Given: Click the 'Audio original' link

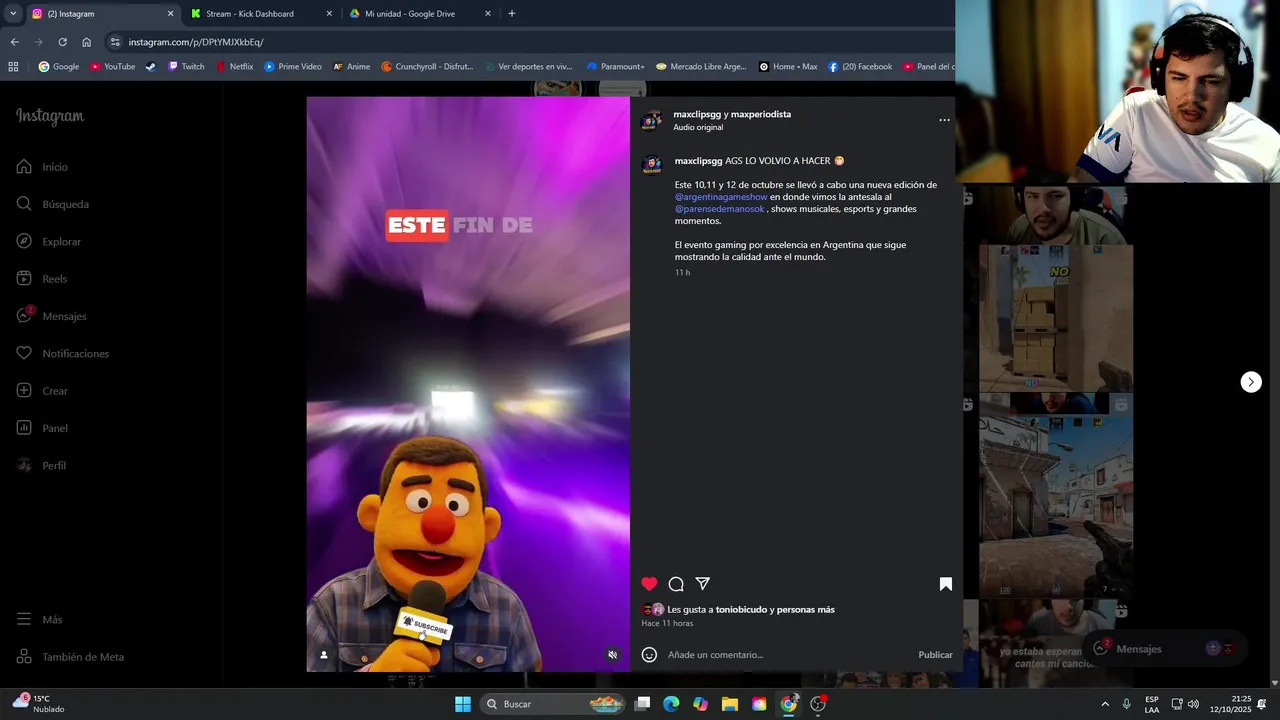Looking at the screenshot, I should point(698,127).
